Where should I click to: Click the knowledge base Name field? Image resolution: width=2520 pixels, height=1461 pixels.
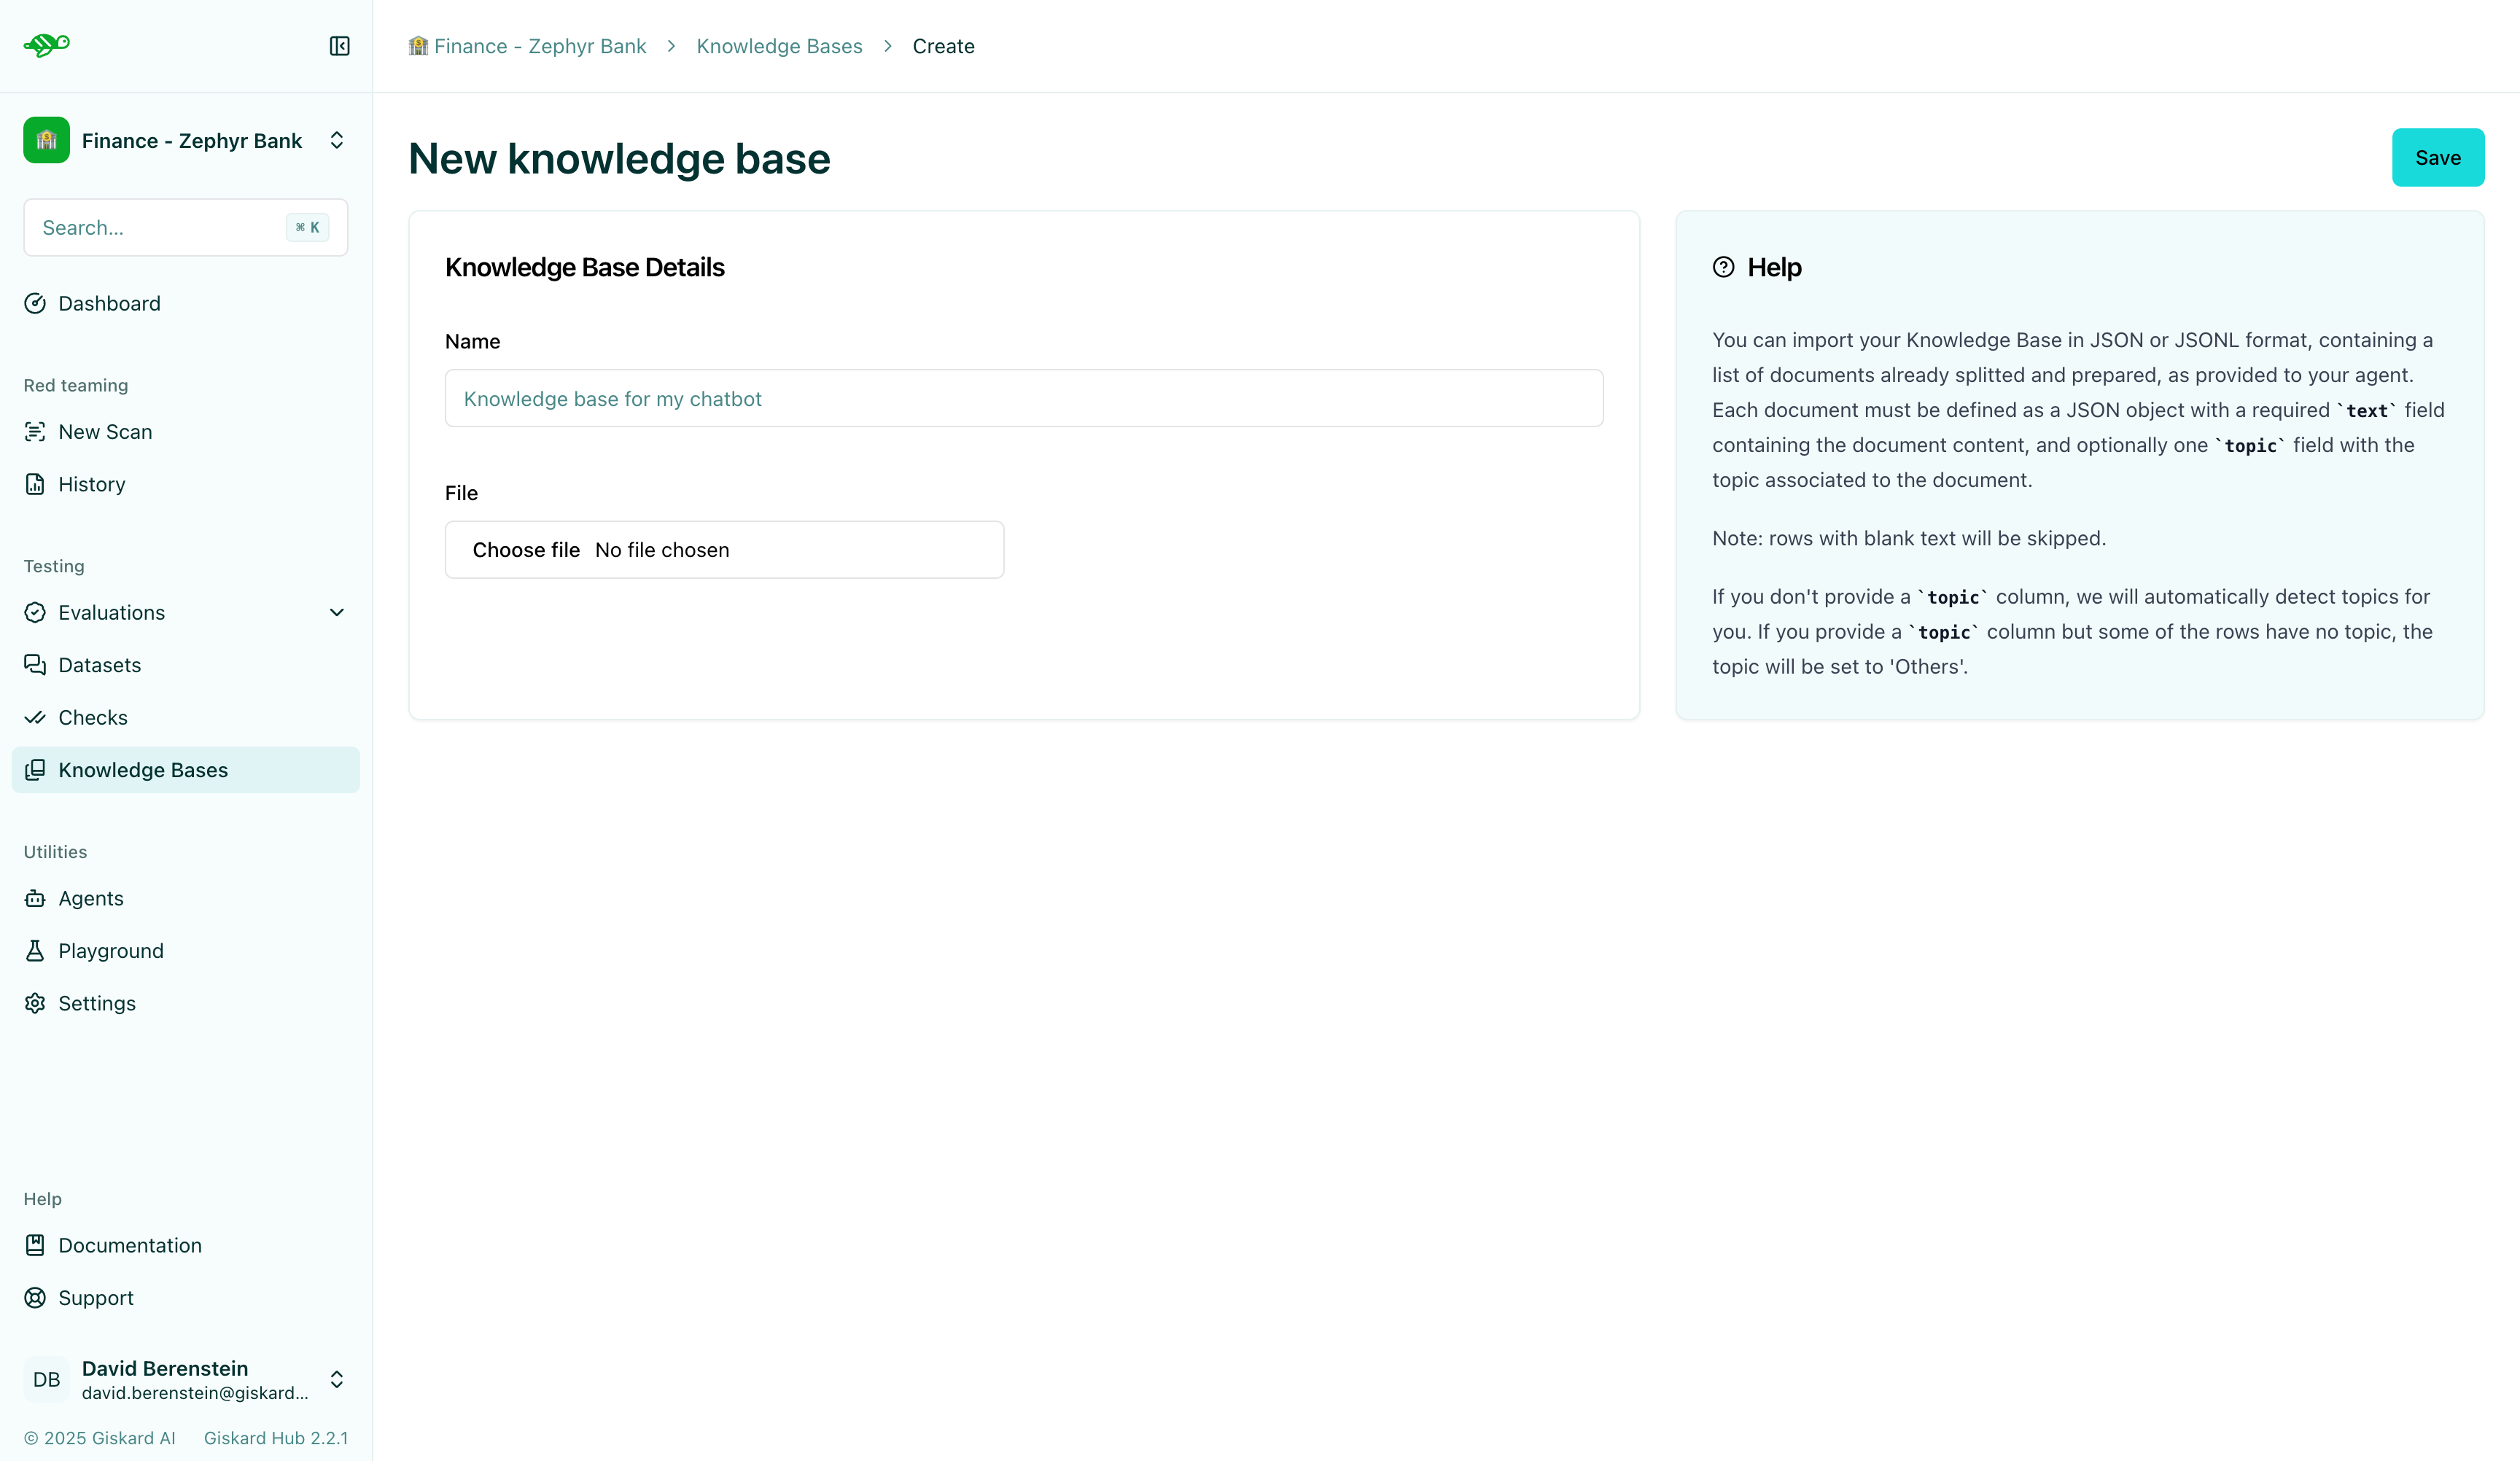1024,398
